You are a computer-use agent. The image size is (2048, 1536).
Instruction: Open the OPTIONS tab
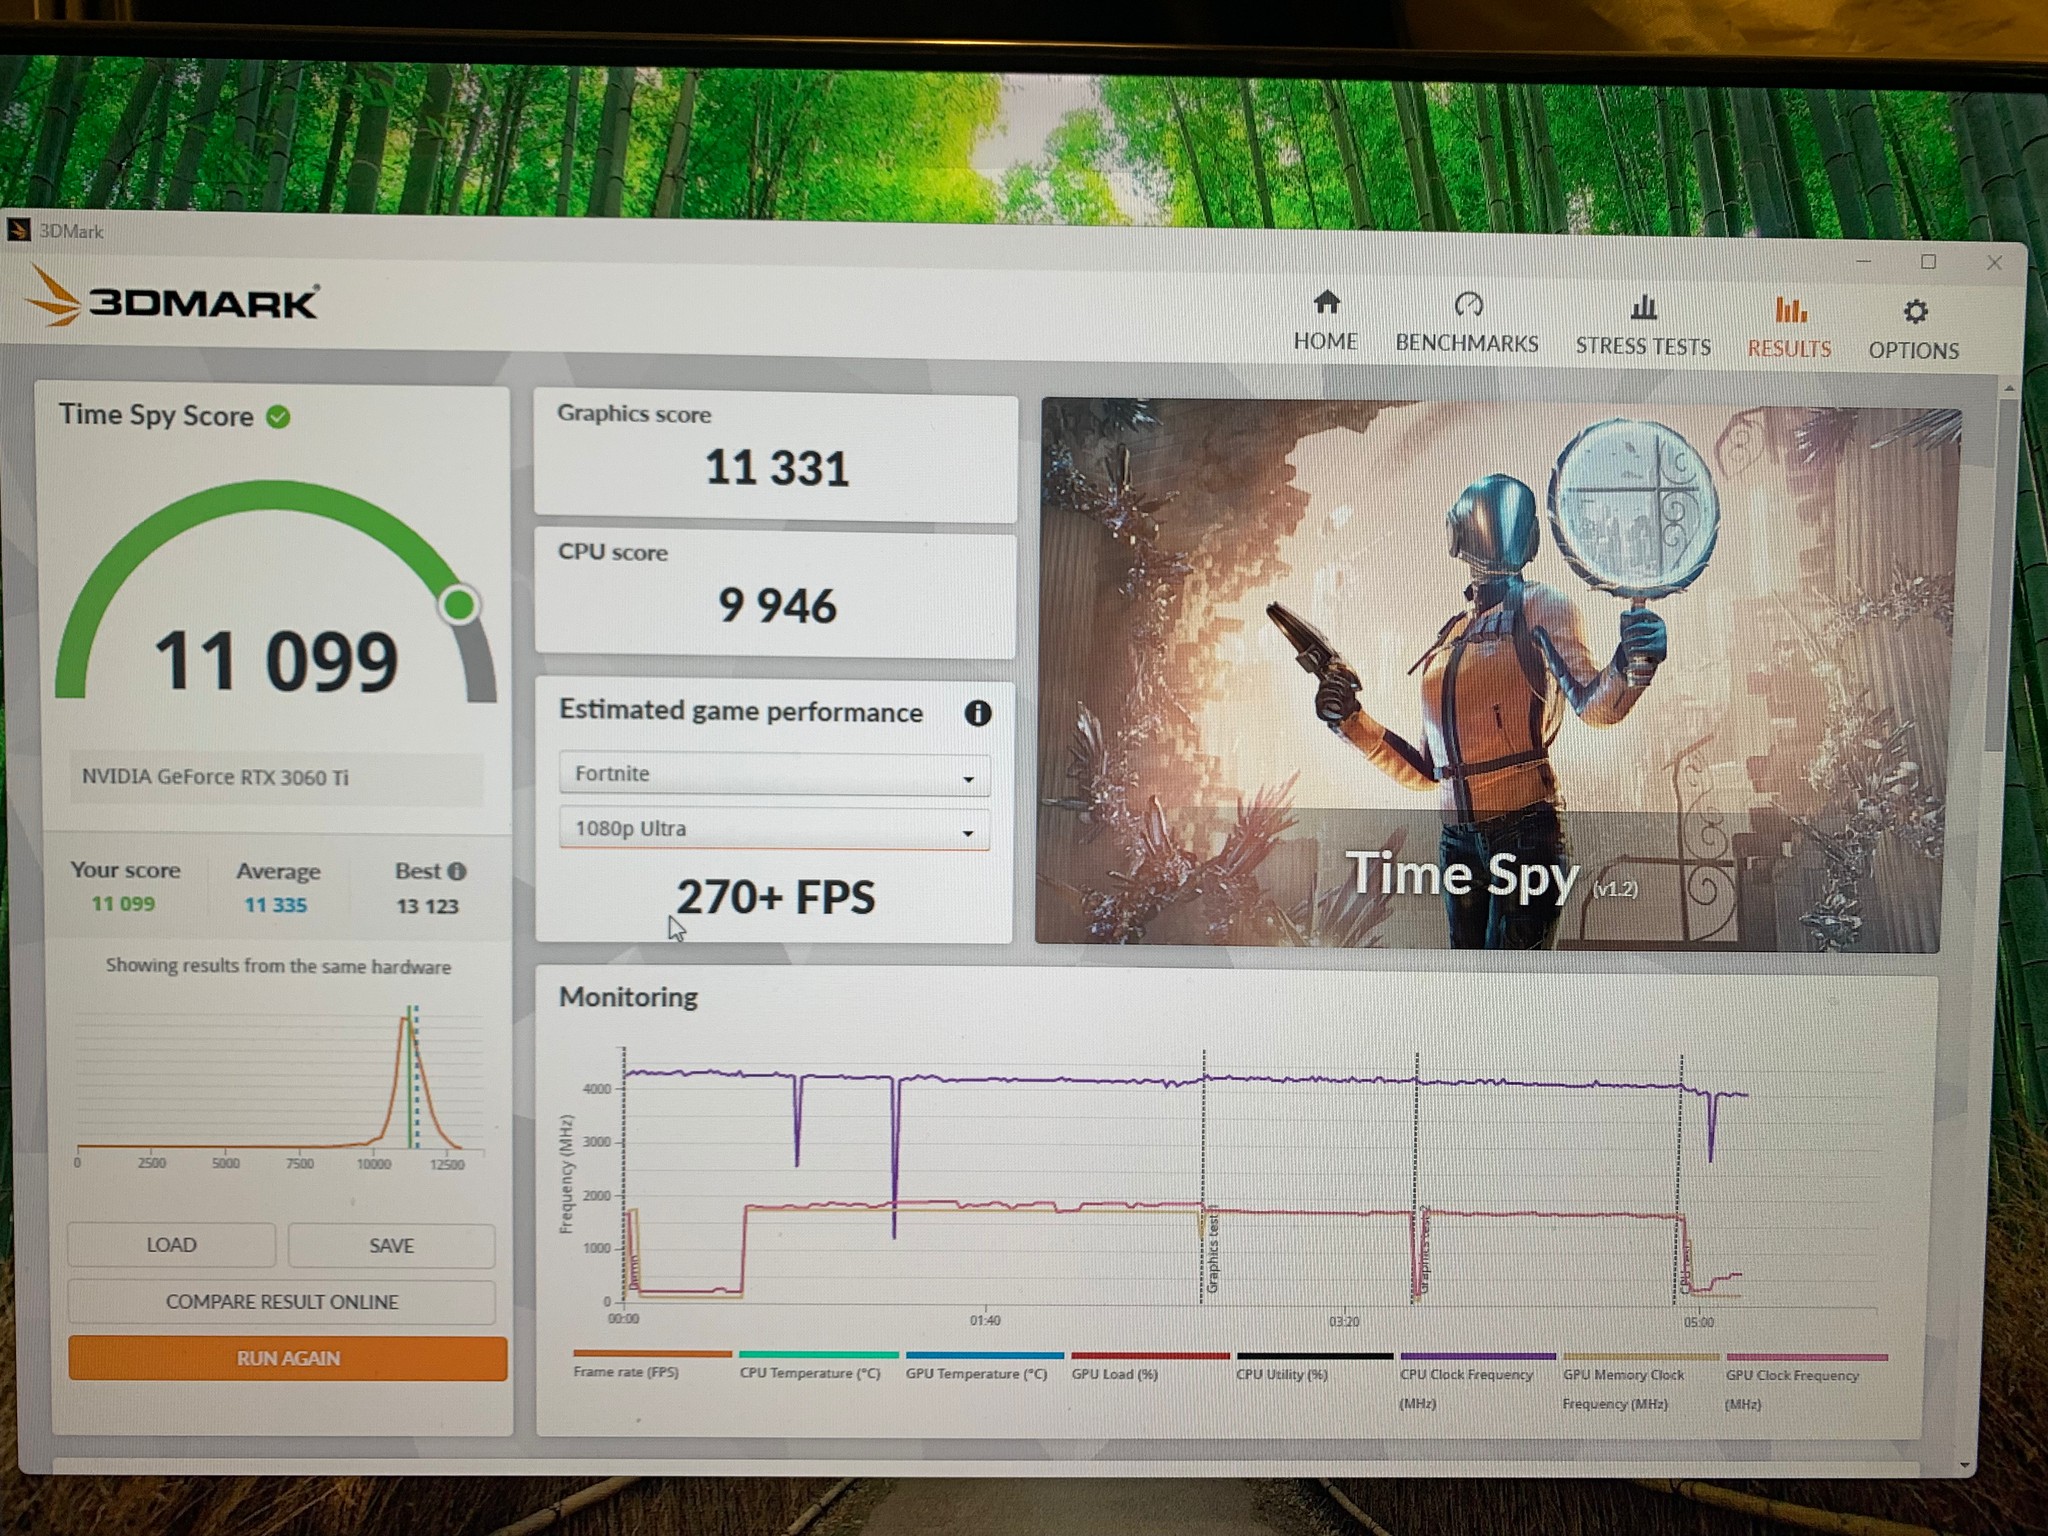click(1914, 330)
